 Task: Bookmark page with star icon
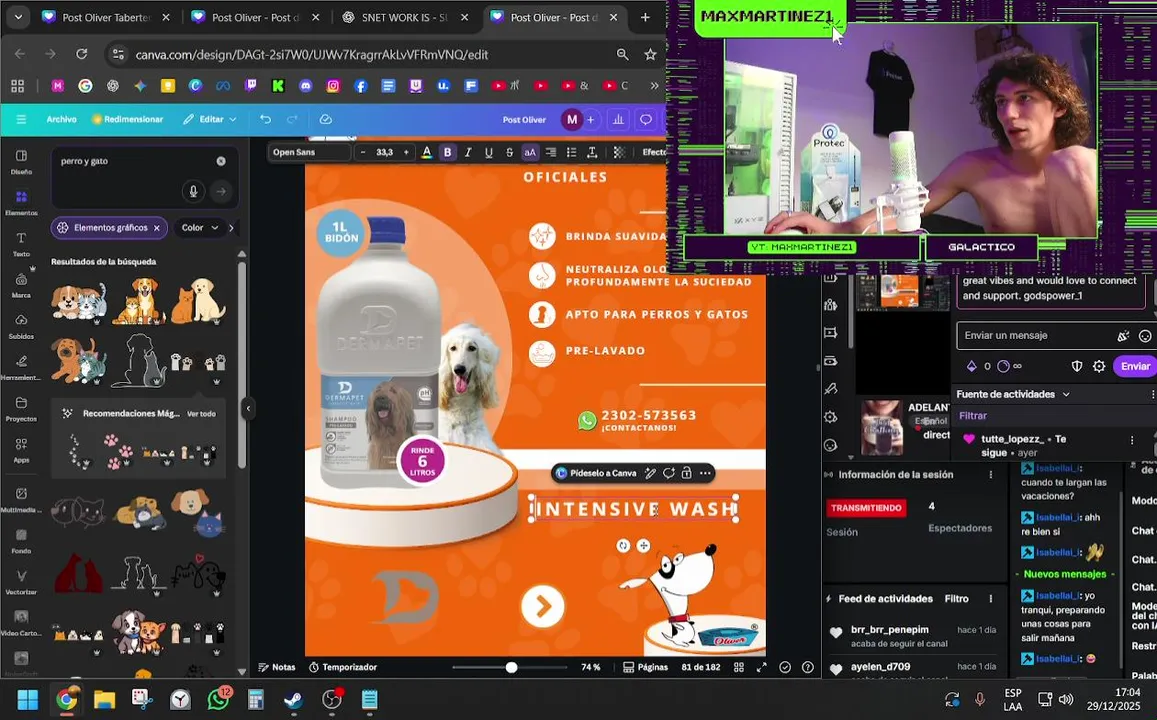[650, 55]
